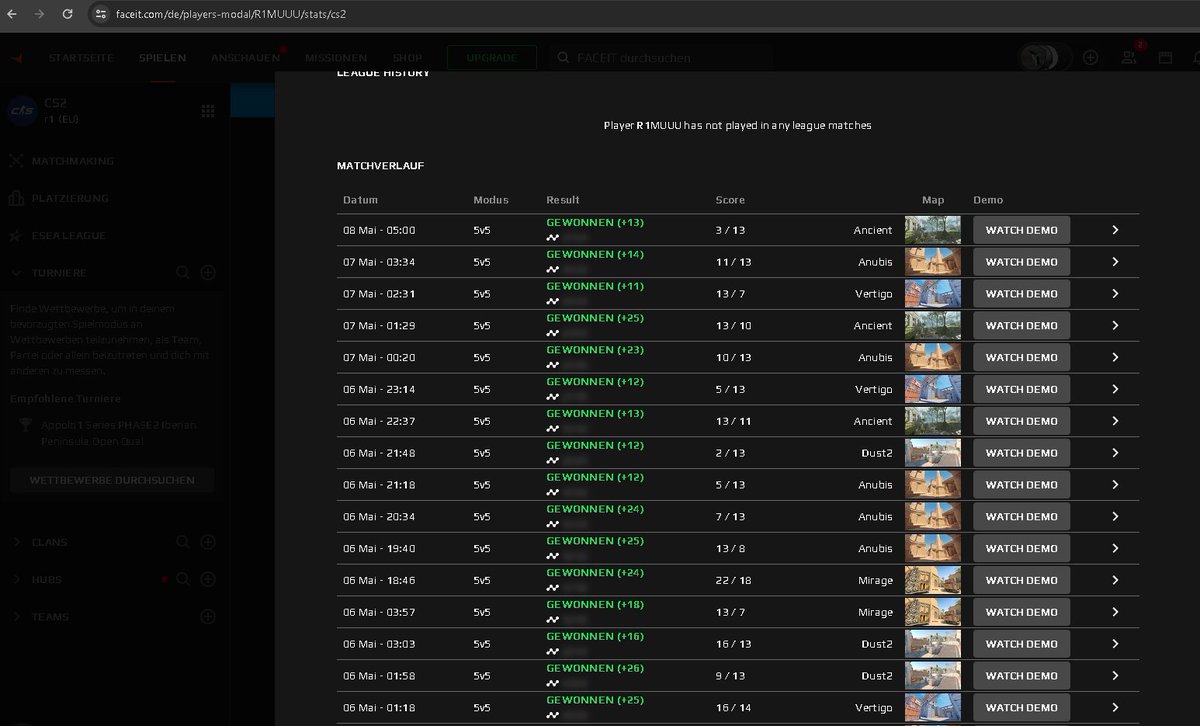The image size is (1200, 726).
Task: Watch demo of 08 Mai 05:00 Ancient match
Action: click(x=1021, y=230)
